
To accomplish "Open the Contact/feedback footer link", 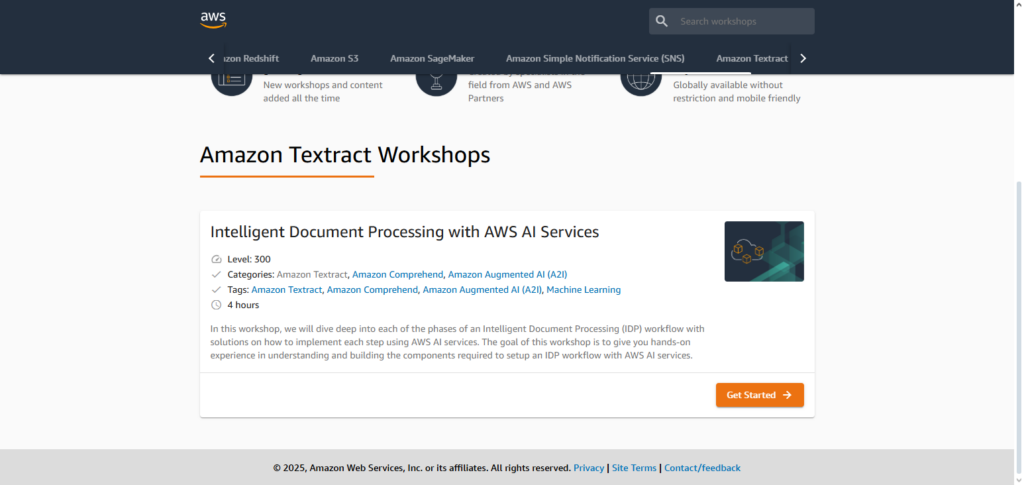I will [x=702, y=468].
